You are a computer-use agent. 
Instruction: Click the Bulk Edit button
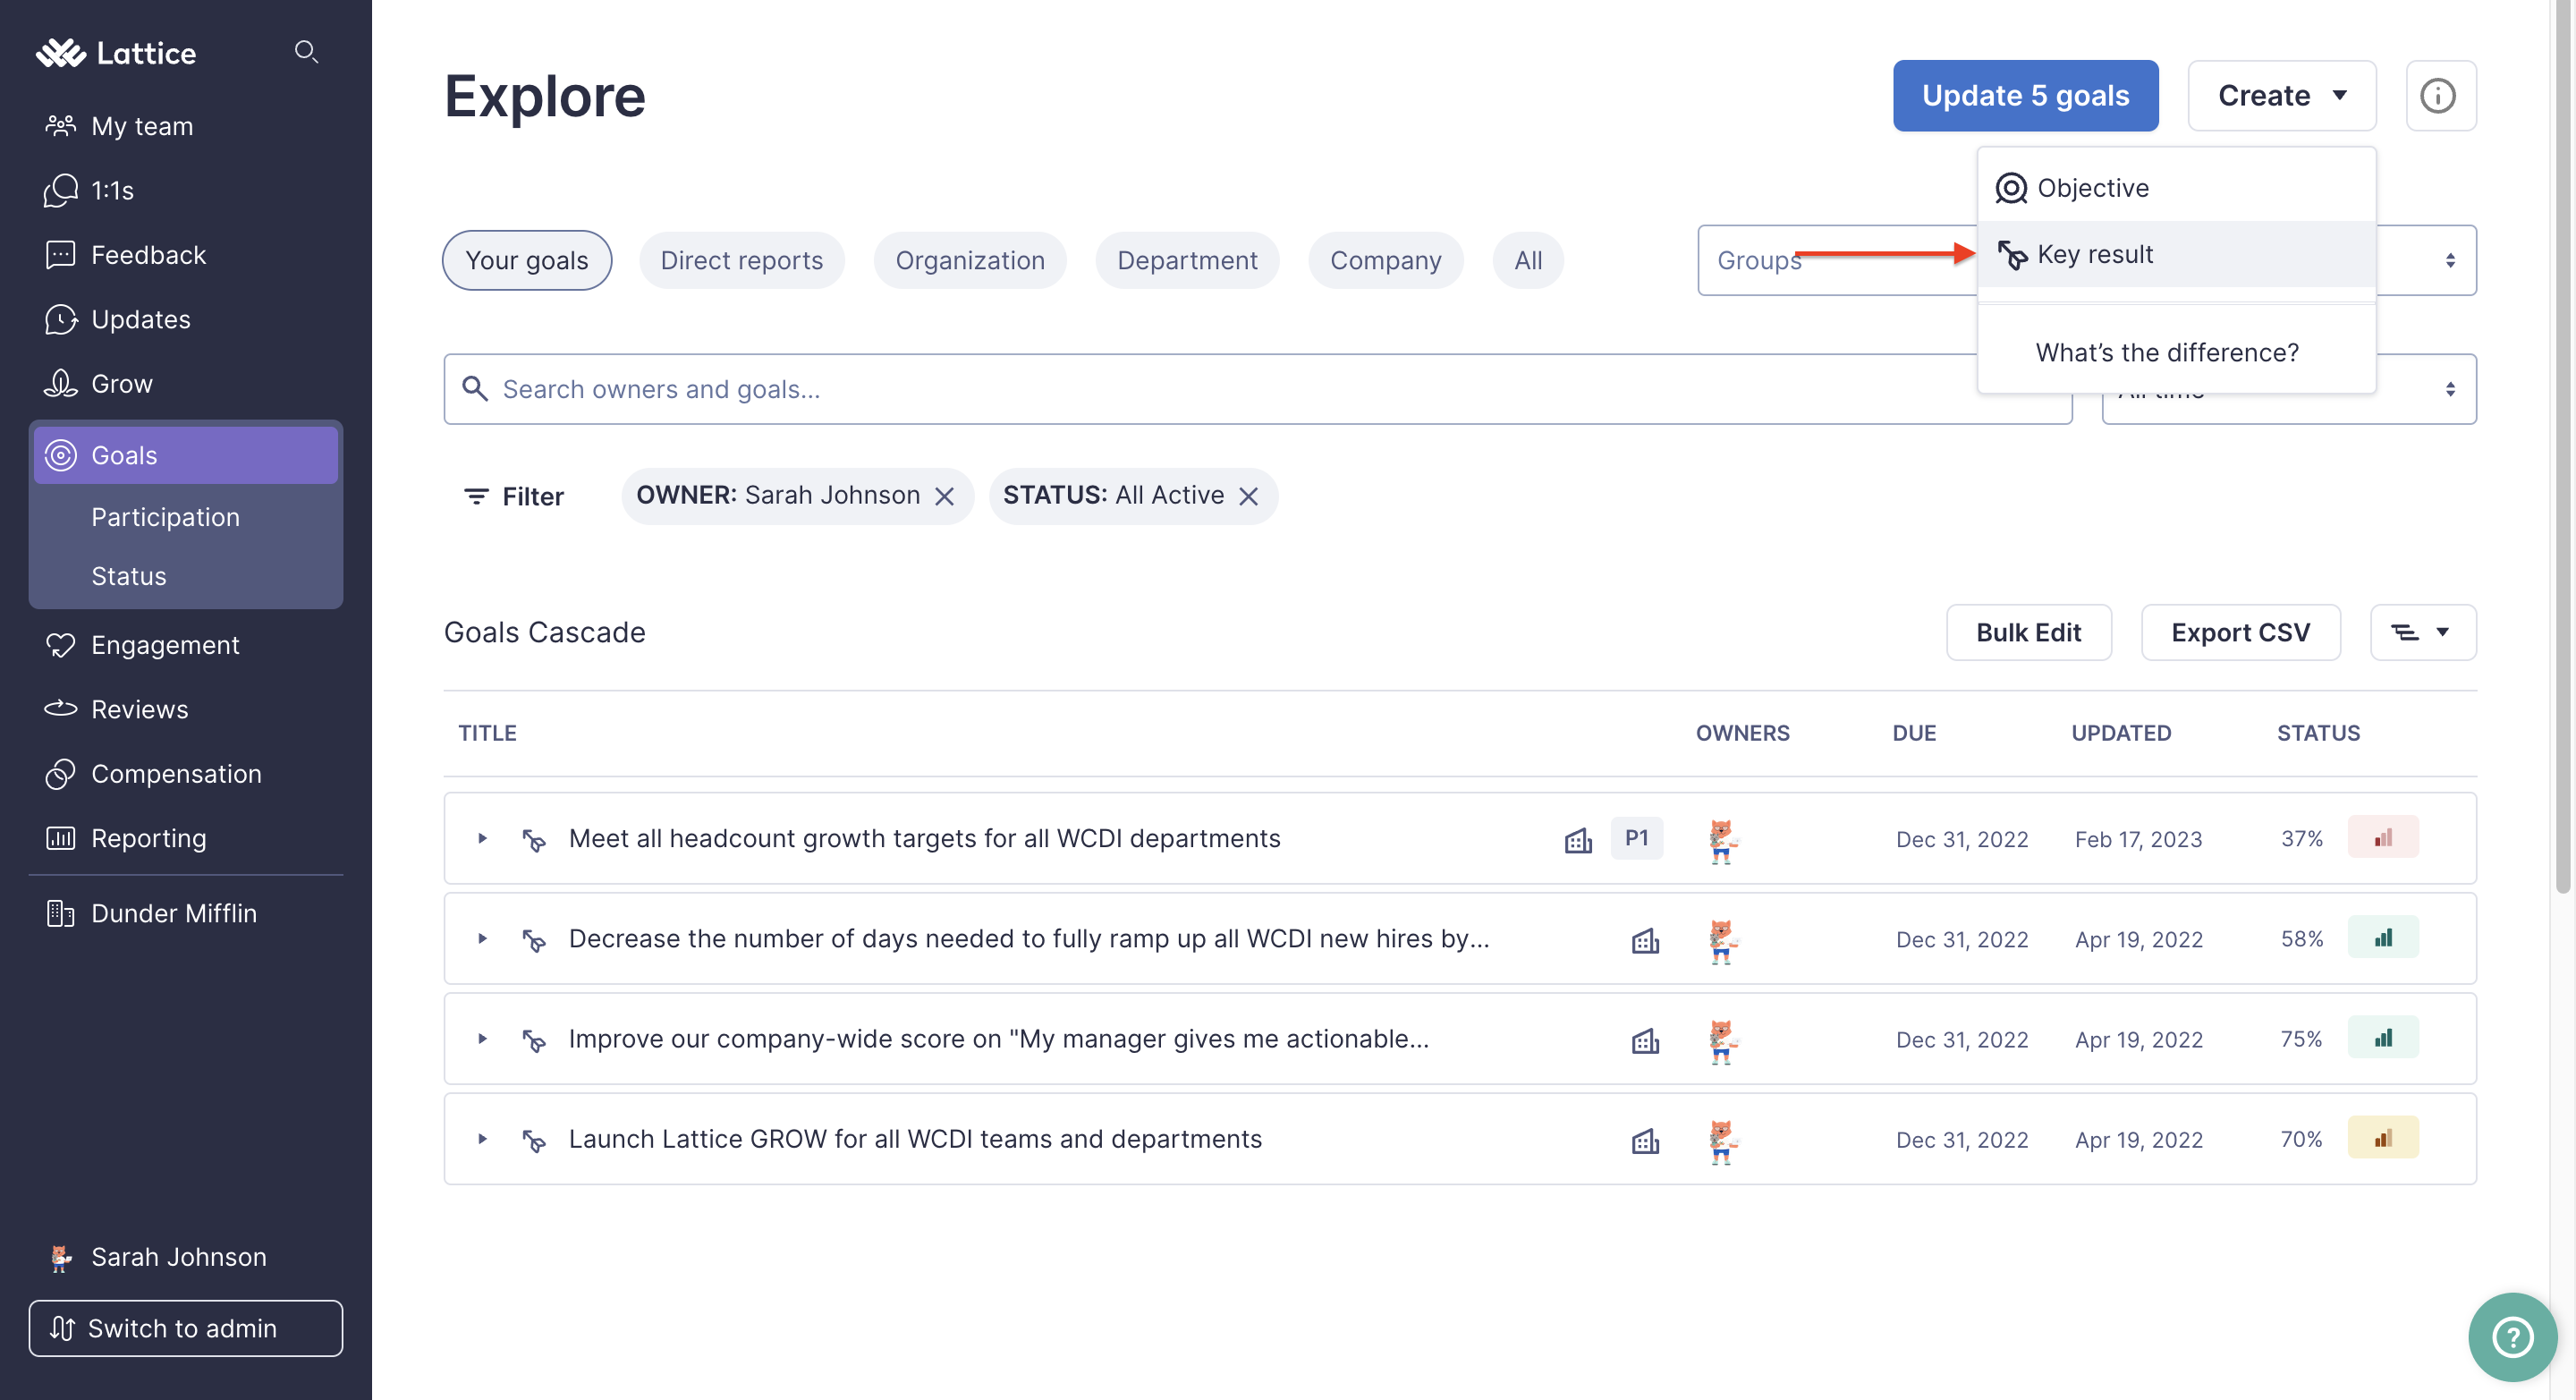2028,632
